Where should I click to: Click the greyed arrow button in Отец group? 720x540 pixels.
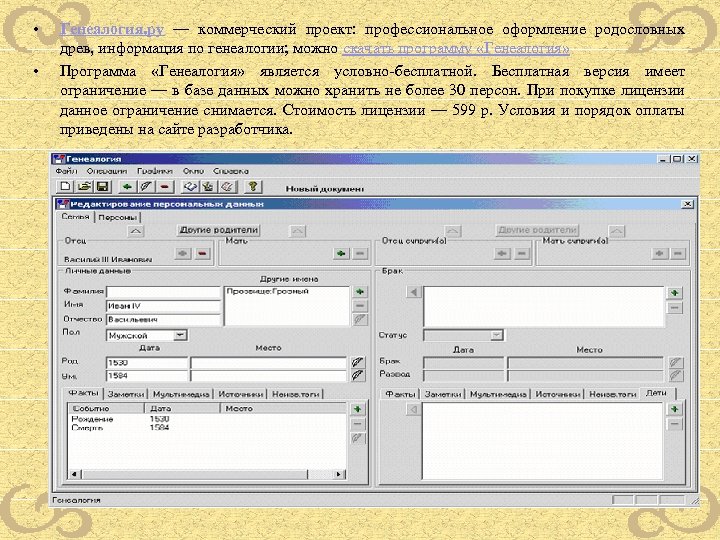click(x=183, y=253)
